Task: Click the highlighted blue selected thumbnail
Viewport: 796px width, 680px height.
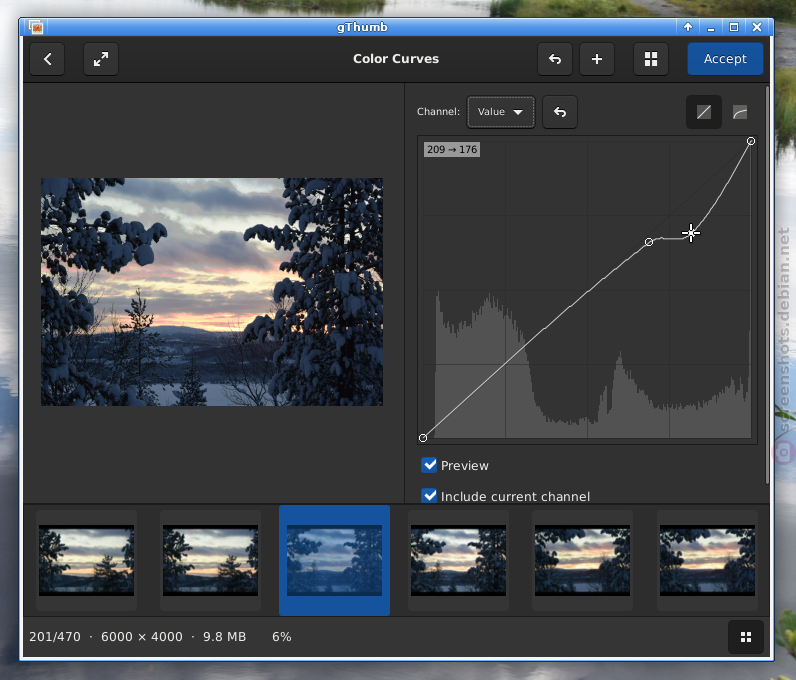Action: point(335,560)
